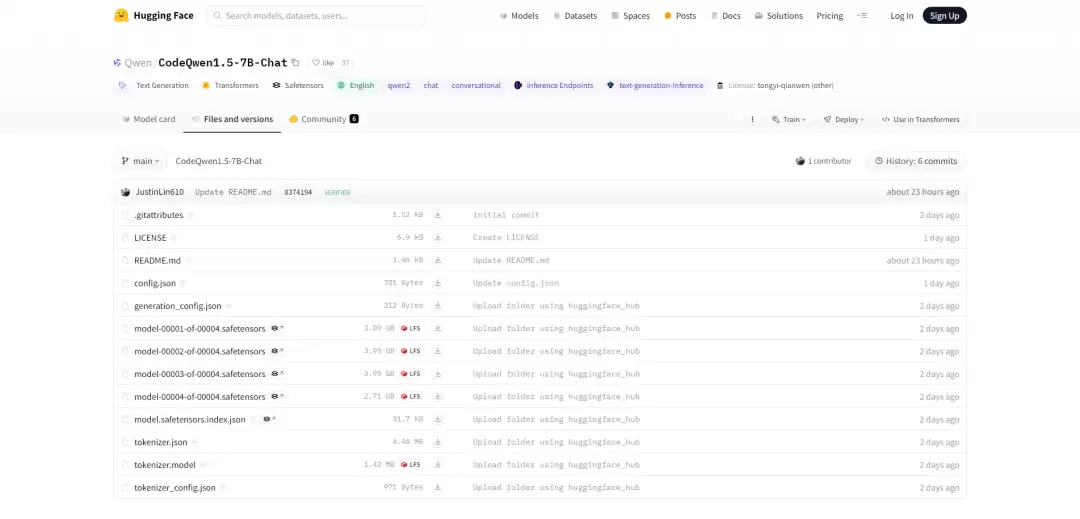Download .gitattributes file icon
Viewport: 1080px width, 519px height.
point(437,215)
